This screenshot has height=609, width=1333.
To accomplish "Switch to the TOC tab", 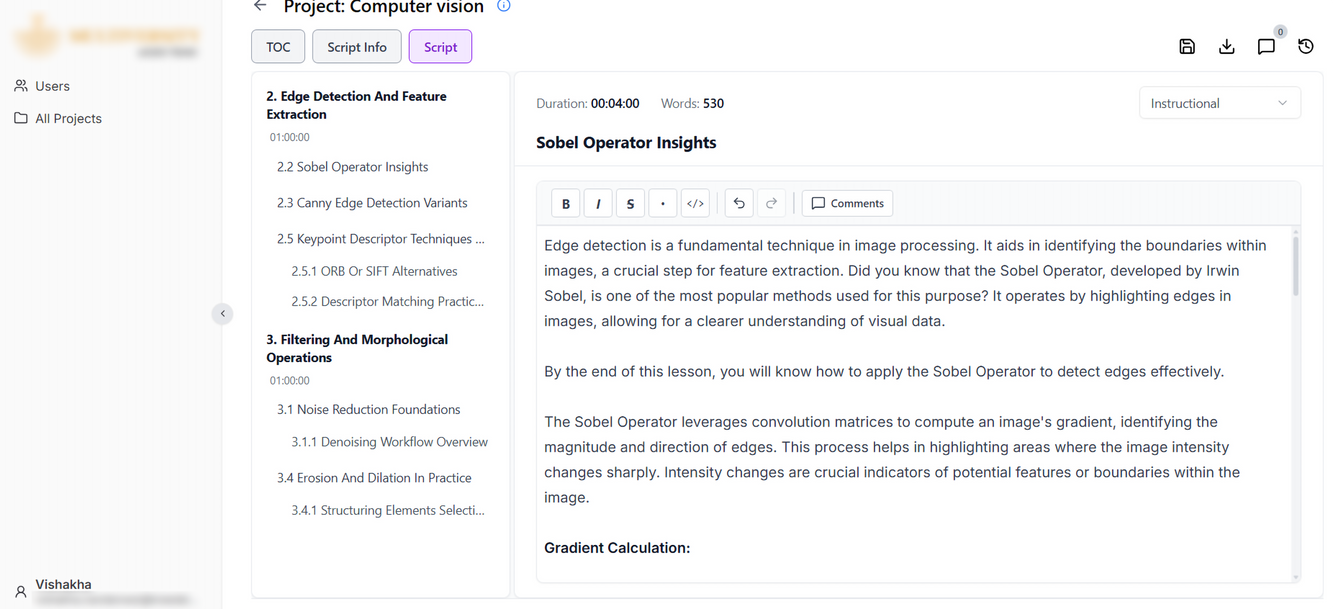I will 278,47.
